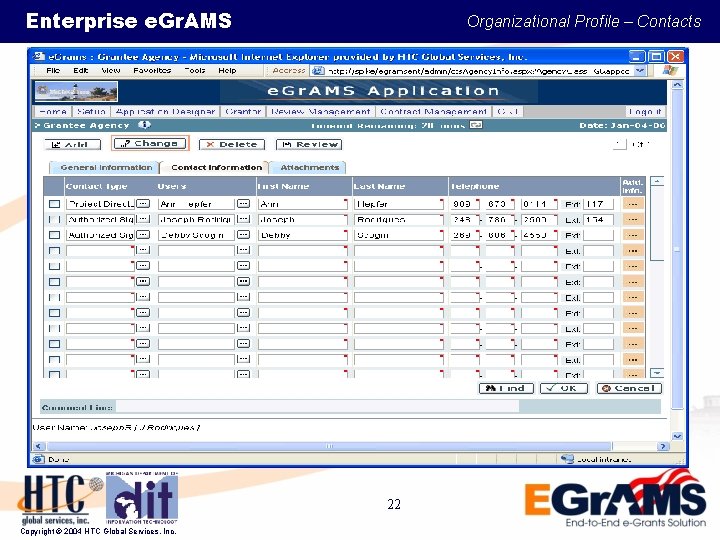Click the Add button
The width and height of the screenshot is (720, 540).
click(73, 145)
